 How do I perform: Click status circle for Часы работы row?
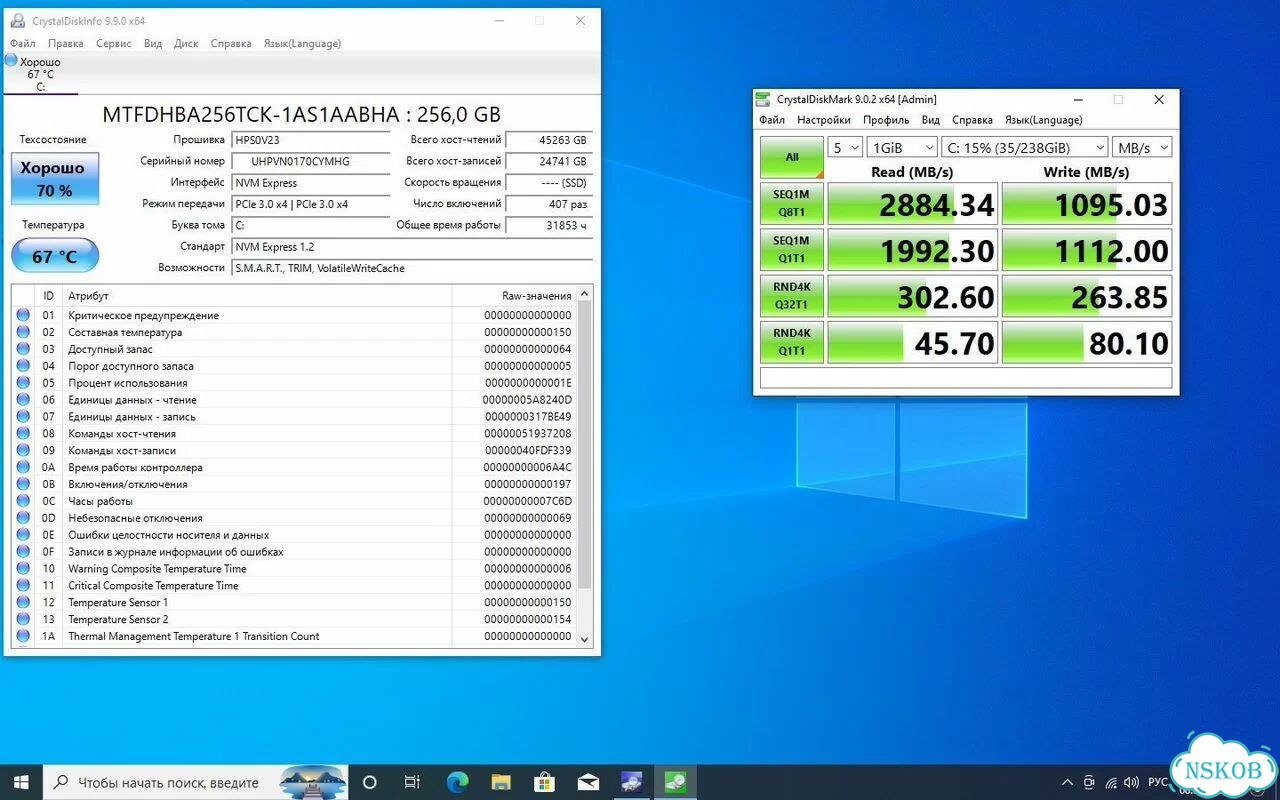coord(23,501)
